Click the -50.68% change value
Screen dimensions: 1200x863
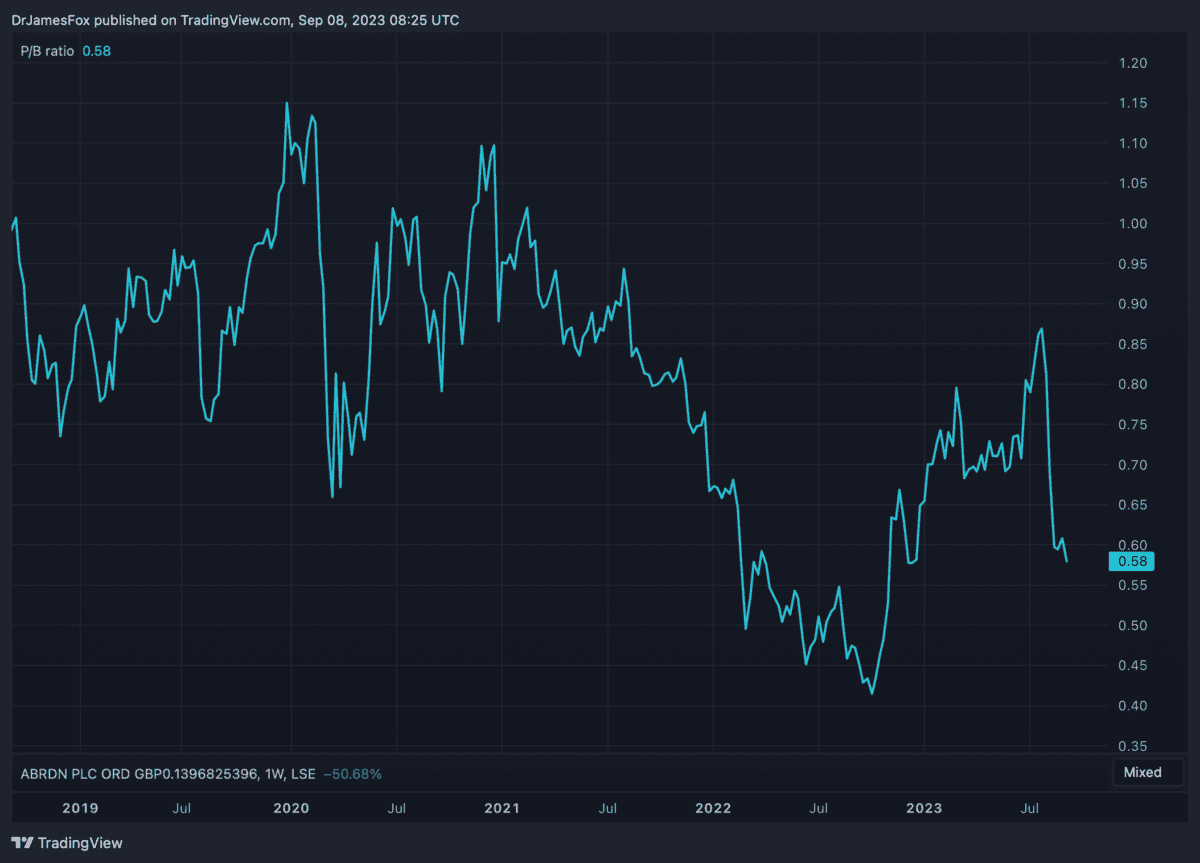(x=348, y=773)
